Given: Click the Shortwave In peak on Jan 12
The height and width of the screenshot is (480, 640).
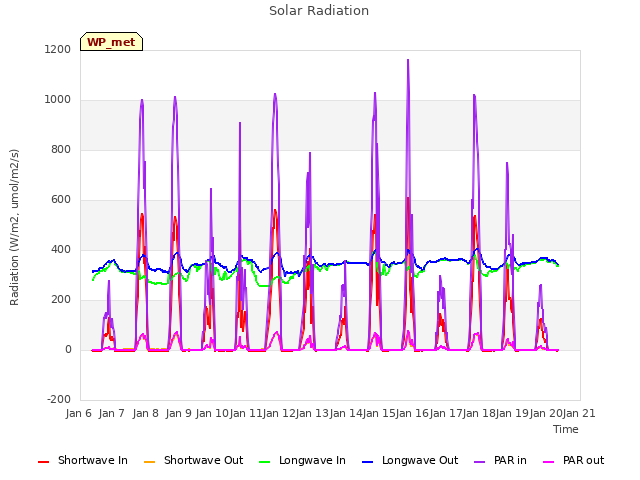Looking at the screenshot, I should 275,210.
